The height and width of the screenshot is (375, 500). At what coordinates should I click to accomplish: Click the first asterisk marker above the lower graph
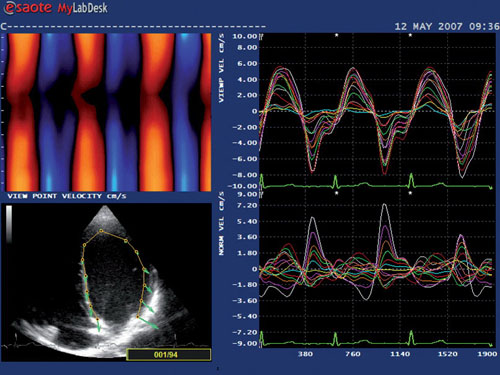(x=337, y=193)
